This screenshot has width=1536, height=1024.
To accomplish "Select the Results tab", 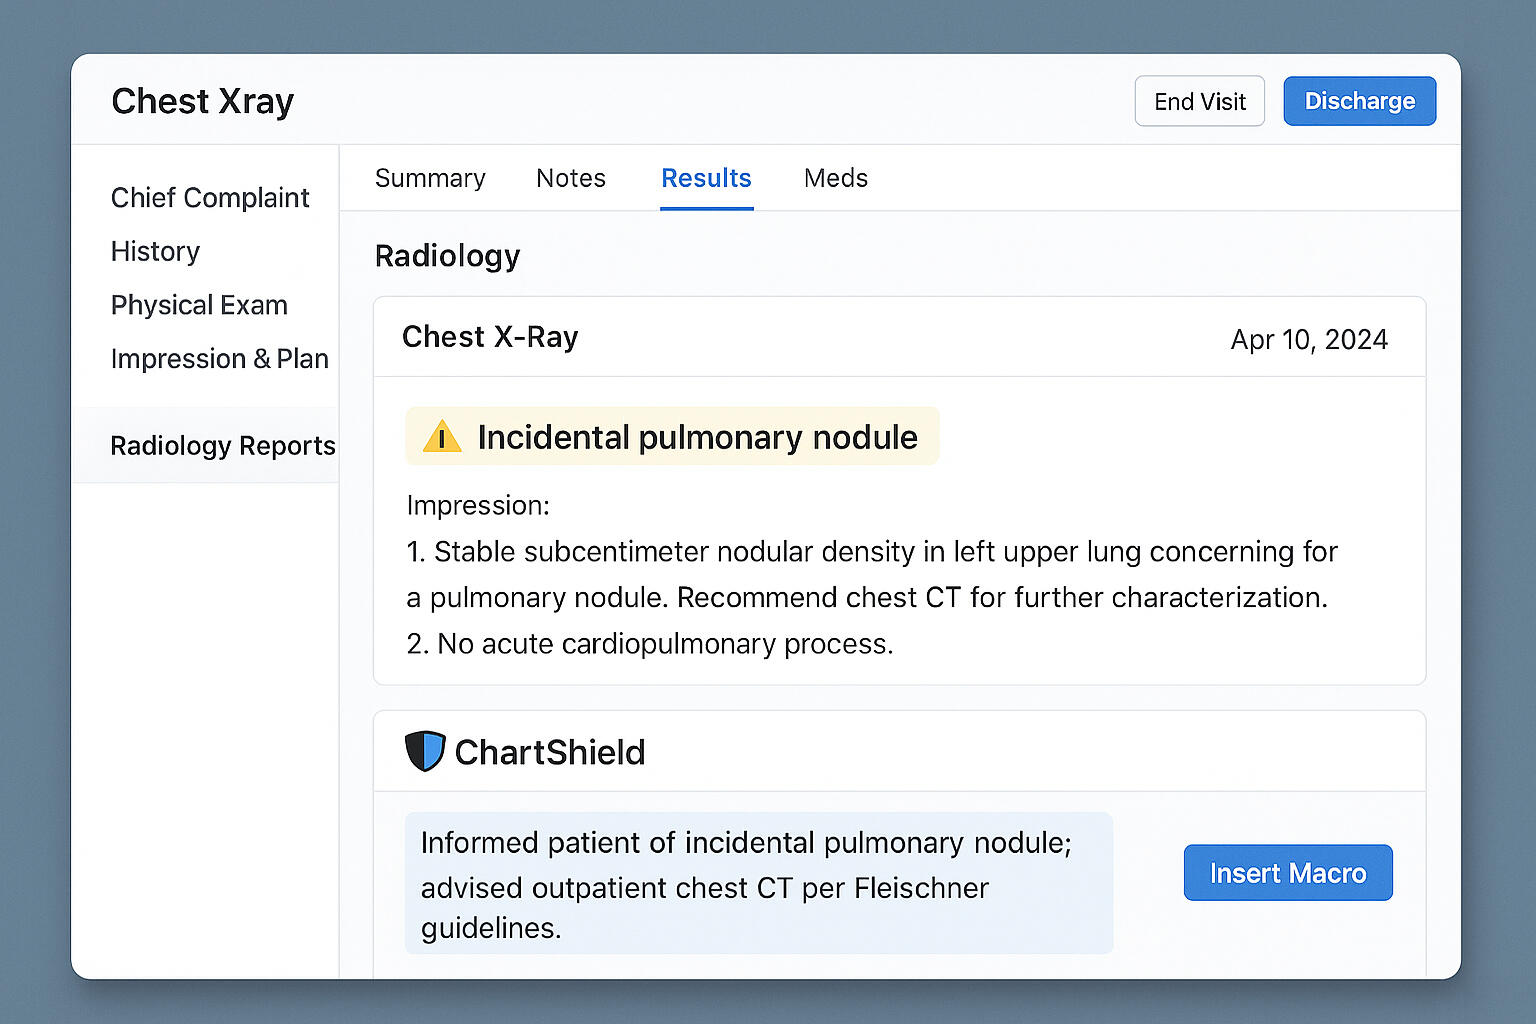I will [706, 178].
